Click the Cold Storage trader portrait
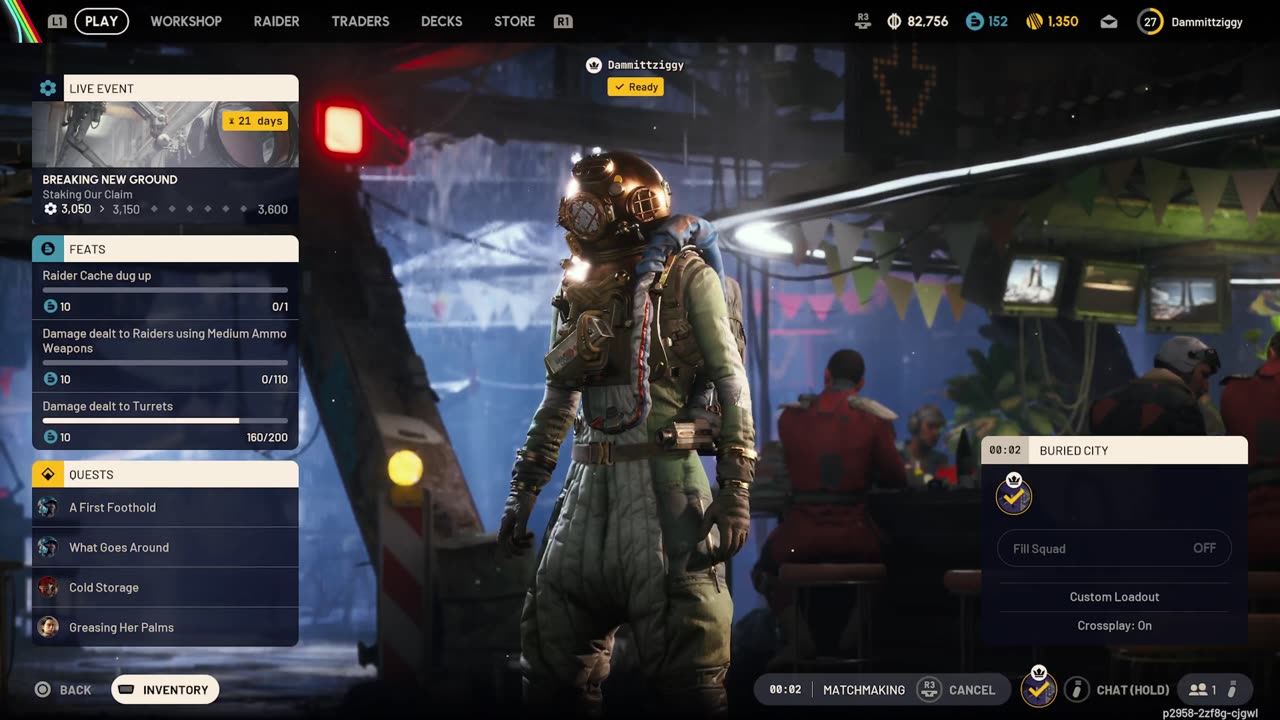 48,587
